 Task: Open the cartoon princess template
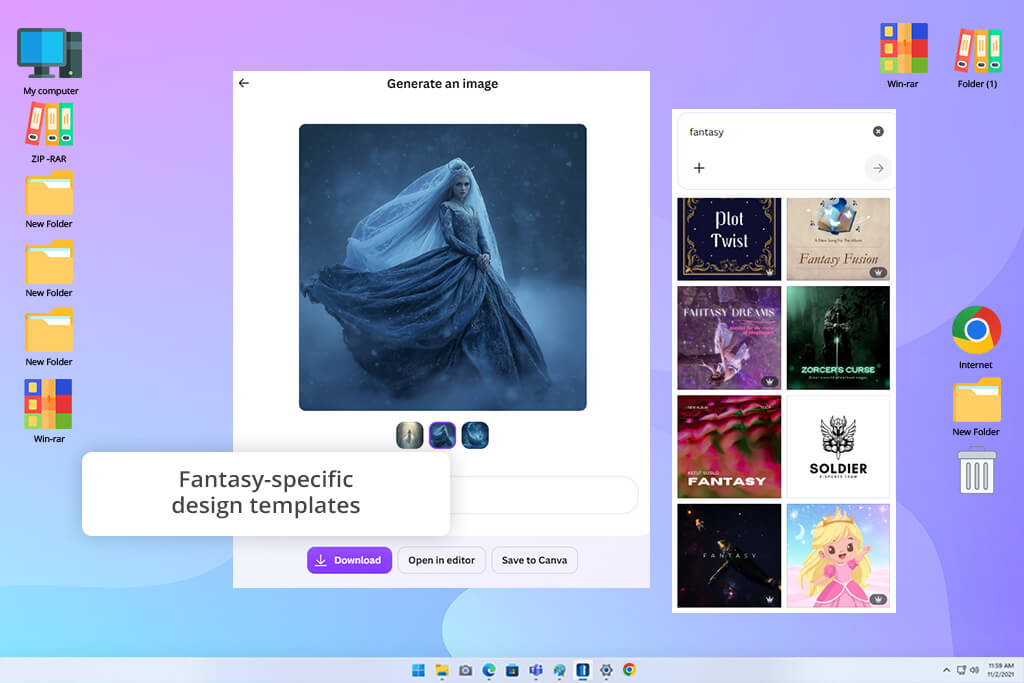click(x=838, y=556)
